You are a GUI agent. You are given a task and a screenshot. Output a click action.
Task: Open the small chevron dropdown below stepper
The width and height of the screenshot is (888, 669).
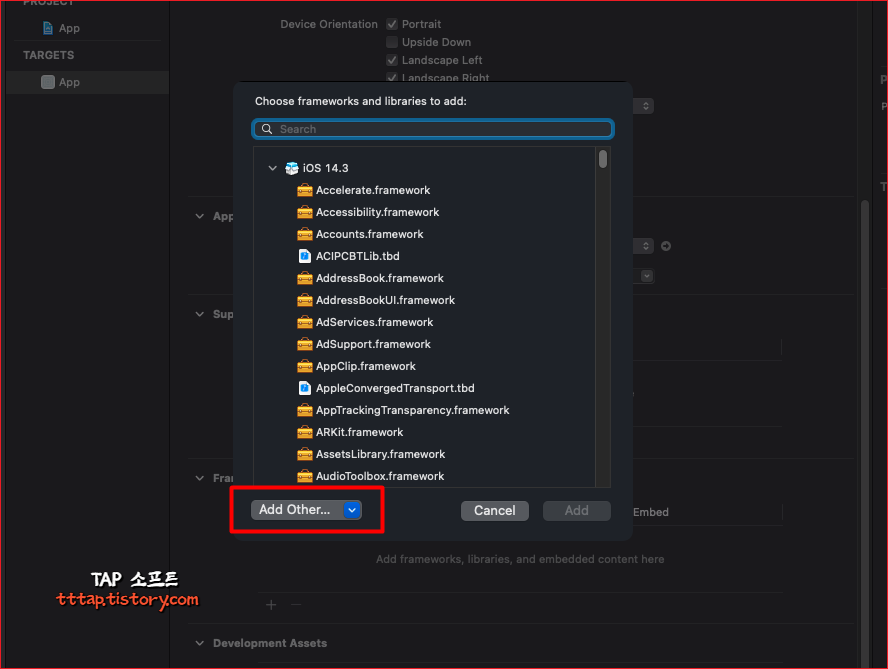coord(647,276)
